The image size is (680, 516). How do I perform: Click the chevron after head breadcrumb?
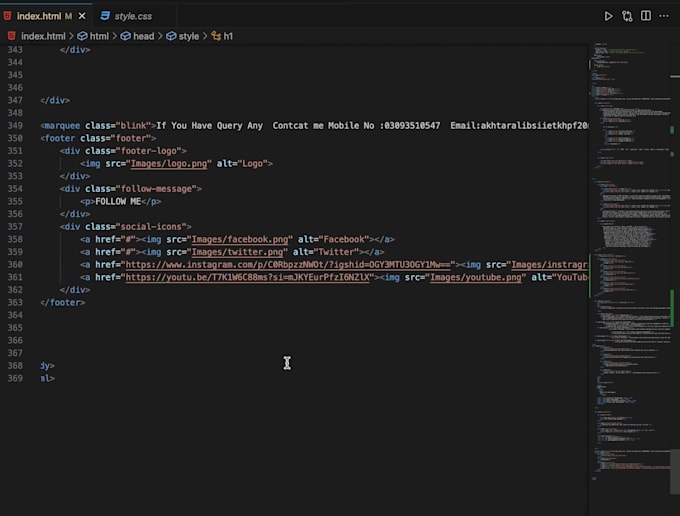tap(160, 36)
